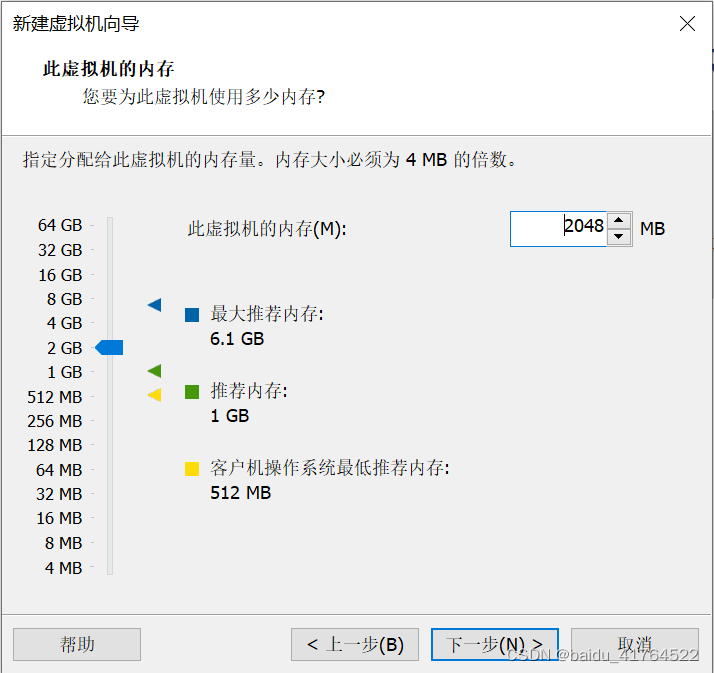Click the 帮助 button
The image size is (714, 673).
pyautogui.click(x=77, y=644)
